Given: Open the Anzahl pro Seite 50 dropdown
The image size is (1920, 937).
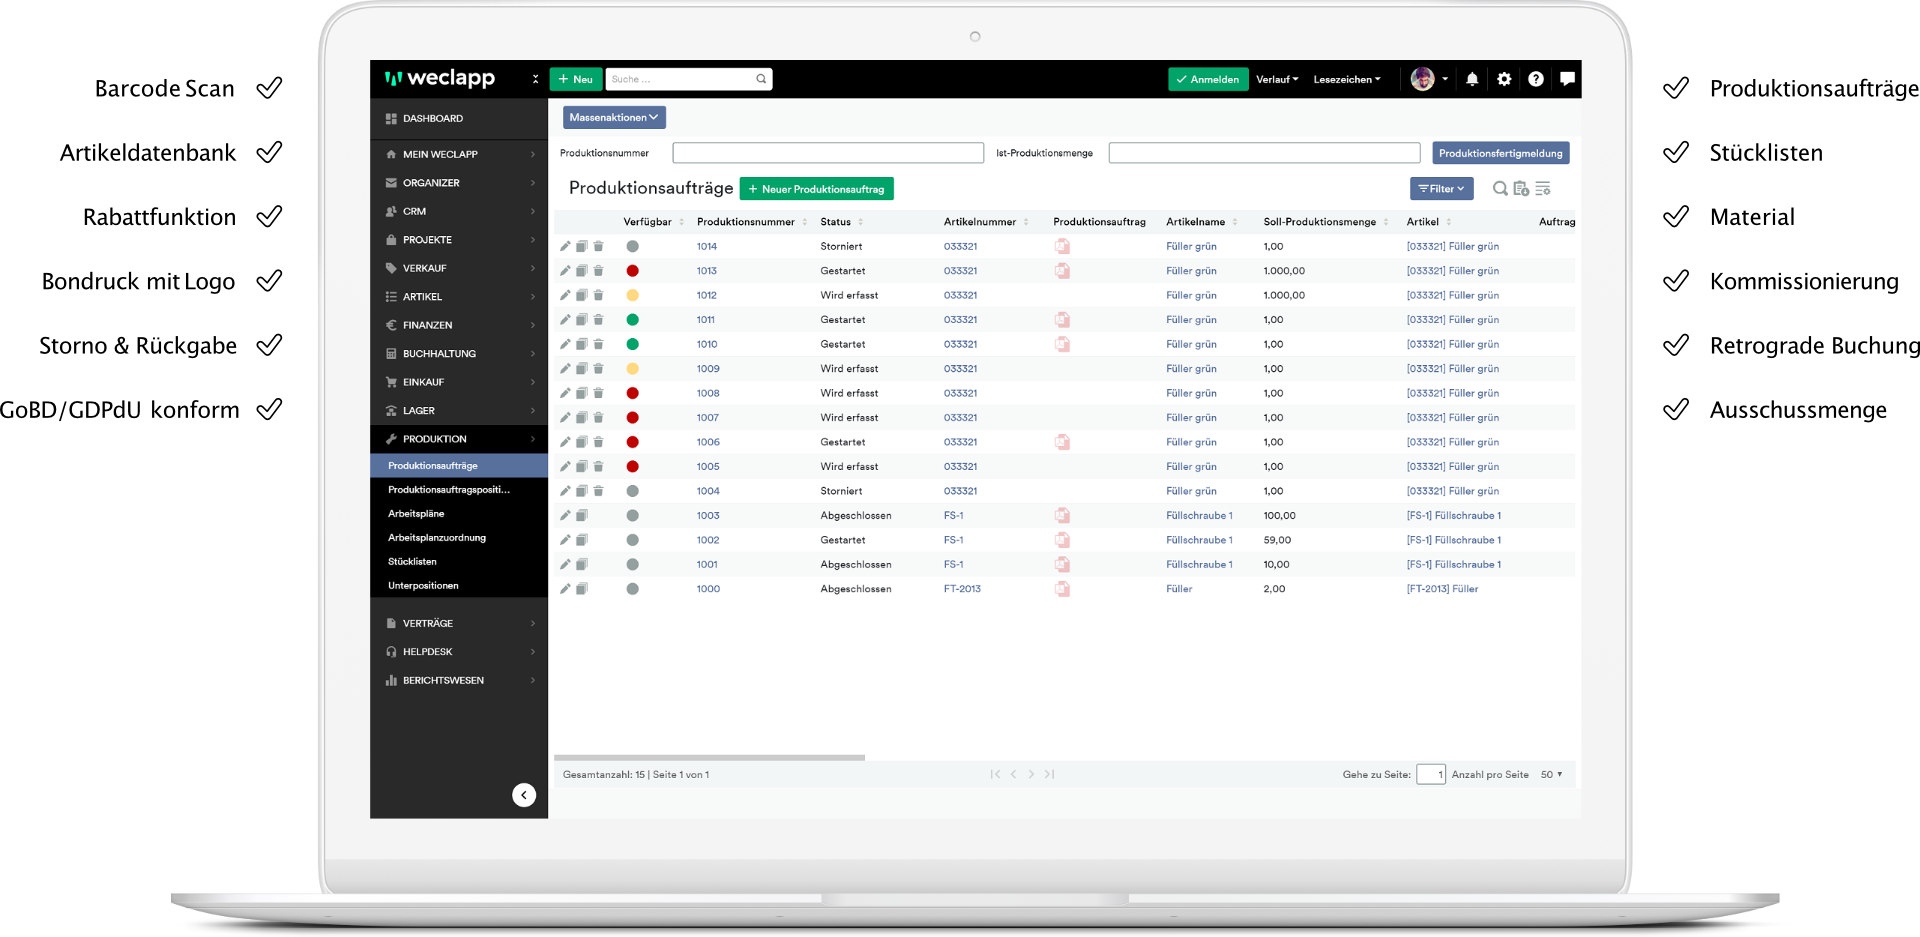Looking at the screenshot, I should point(1551,774).
